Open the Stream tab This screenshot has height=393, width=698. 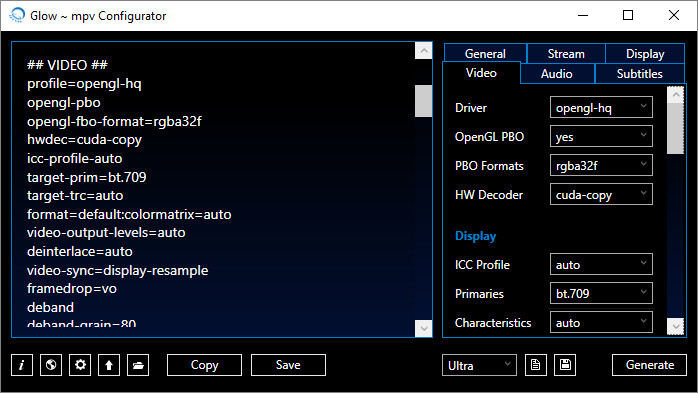(566, 53)
